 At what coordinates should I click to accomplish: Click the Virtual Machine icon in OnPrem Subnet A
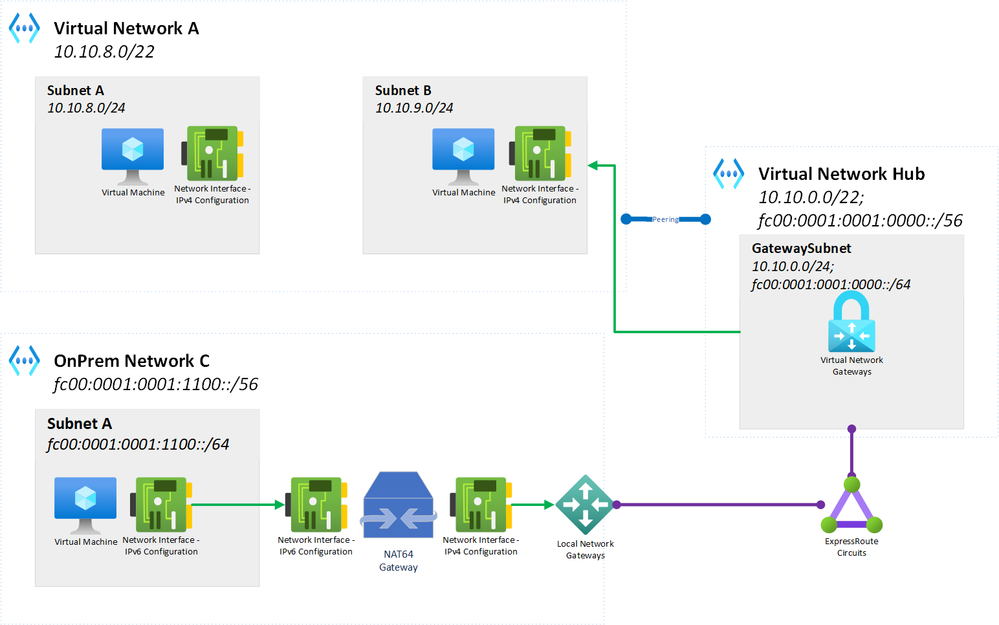(85, 505)
